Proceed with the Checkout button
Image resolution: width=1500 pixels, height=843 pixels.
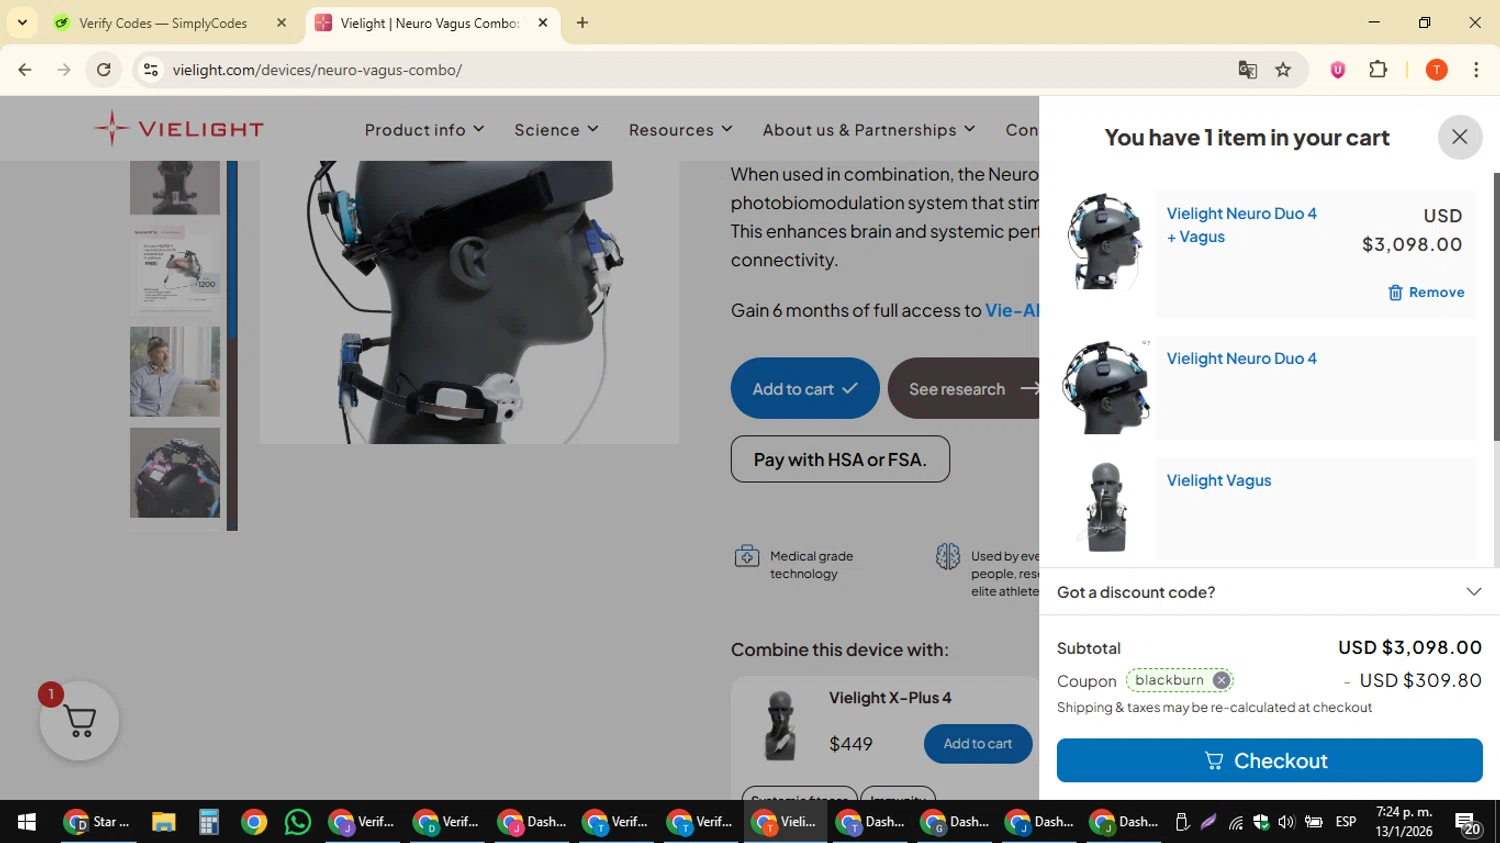click(1269, 761)
